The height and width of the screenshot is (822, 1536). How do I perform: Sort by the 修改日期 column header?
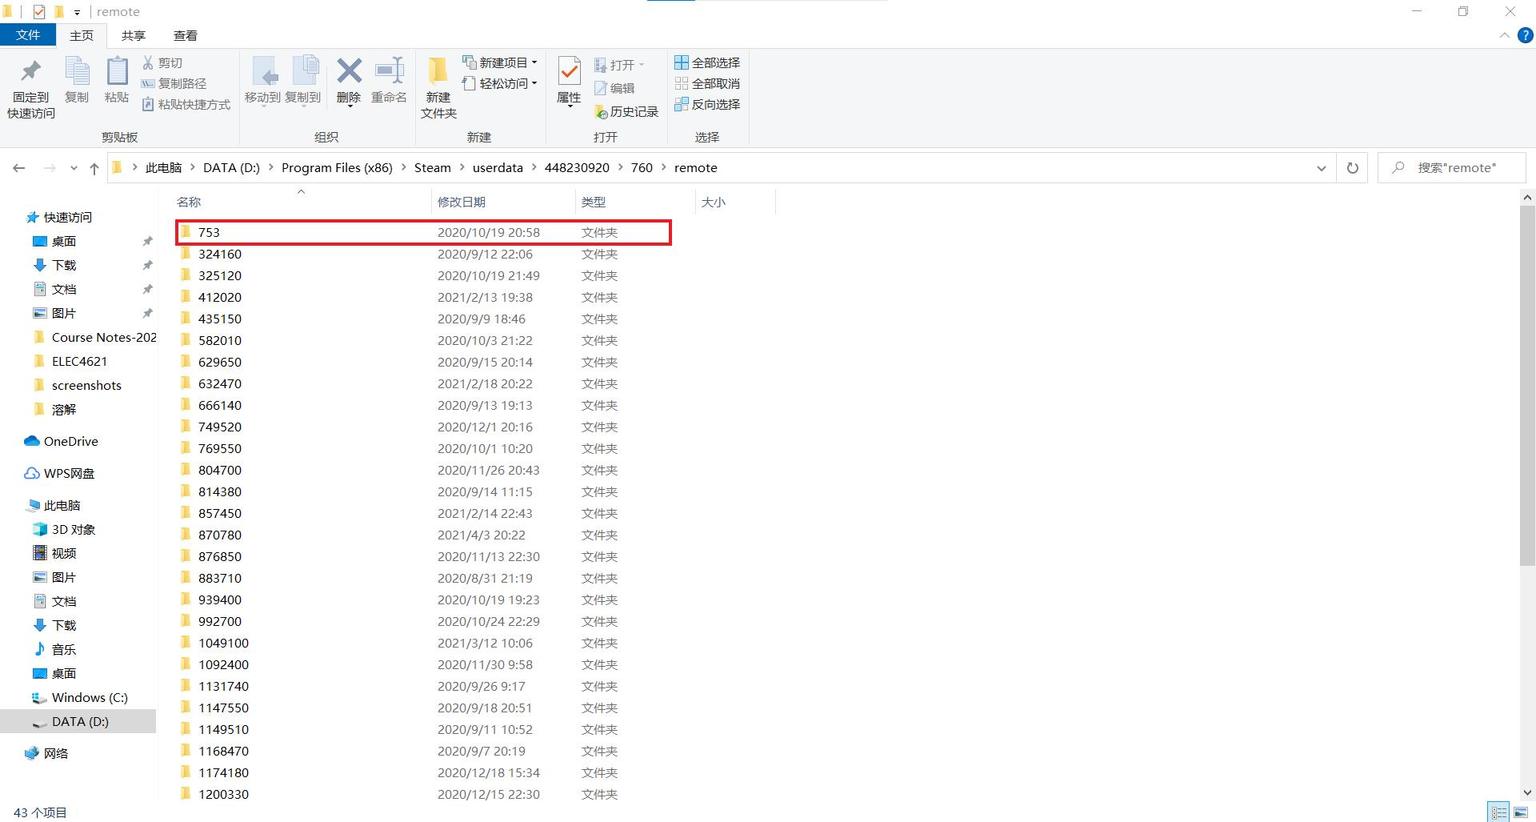click(x=461, y=202)
